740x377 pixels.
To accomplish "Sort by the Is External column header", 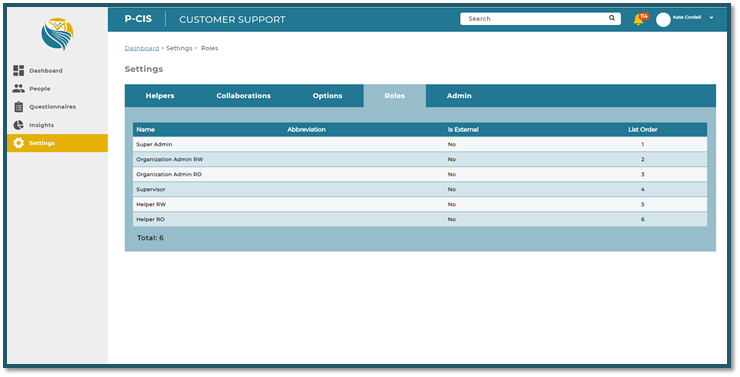I will (x=463, y=129).
